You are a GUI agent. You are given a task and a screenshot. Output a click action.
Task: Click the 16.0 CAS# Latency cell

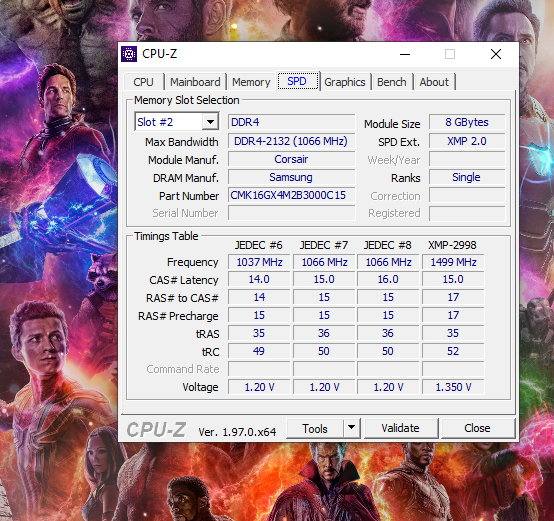[388, 279]
